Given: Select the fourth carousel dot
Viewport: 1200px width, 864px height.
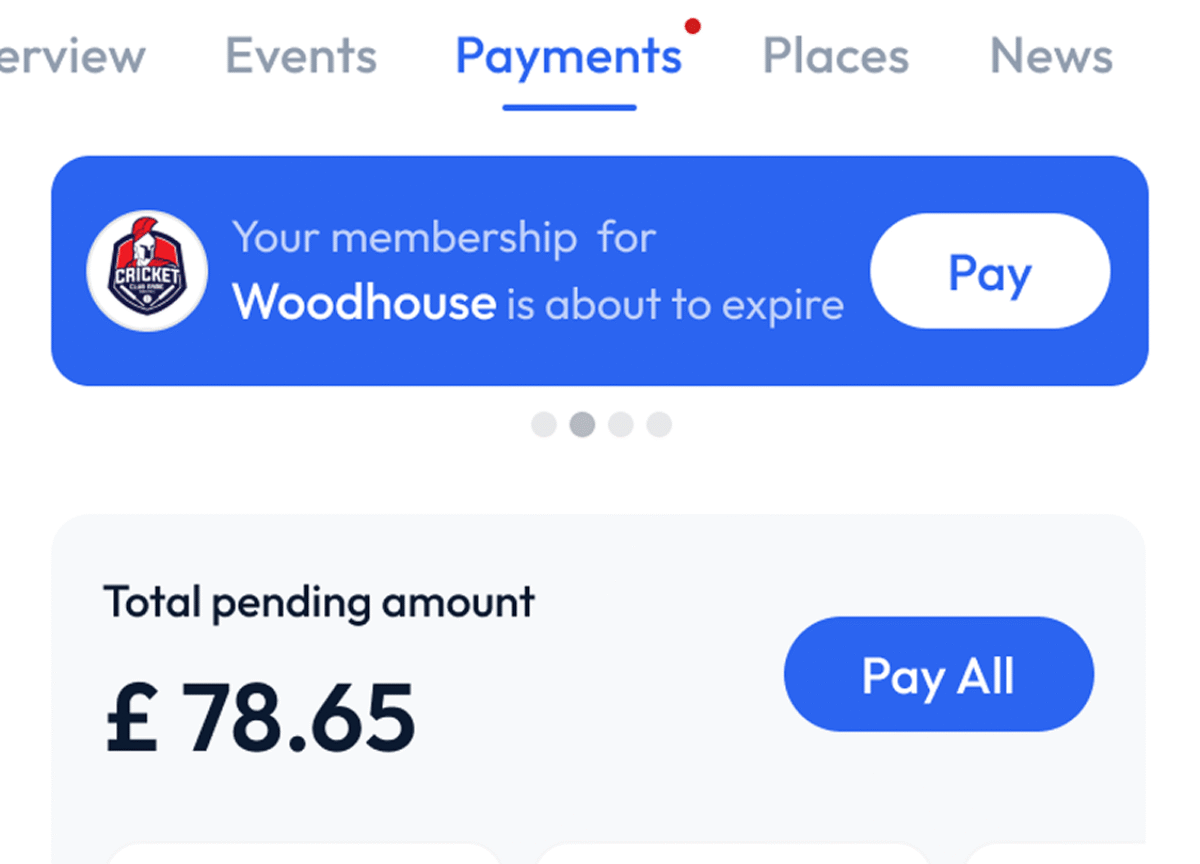Looking at the screenshot, I should click(659, 425).
